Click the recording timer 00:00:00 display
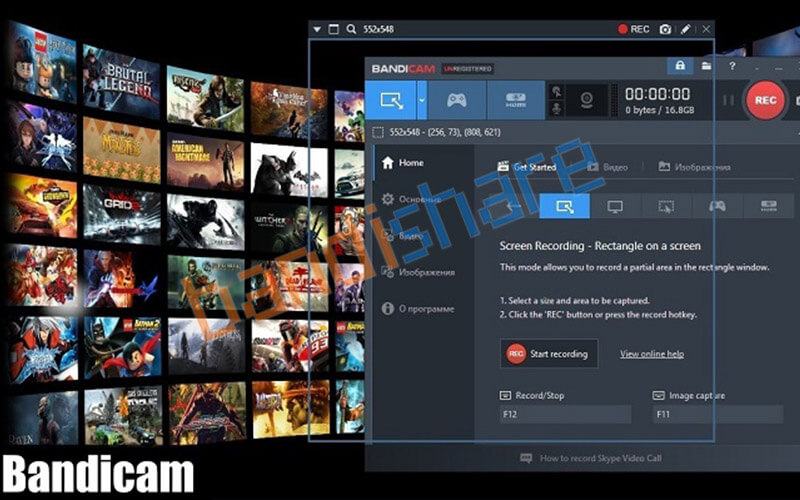The width and height of the screenshot is (800, 500). point(657,94)
